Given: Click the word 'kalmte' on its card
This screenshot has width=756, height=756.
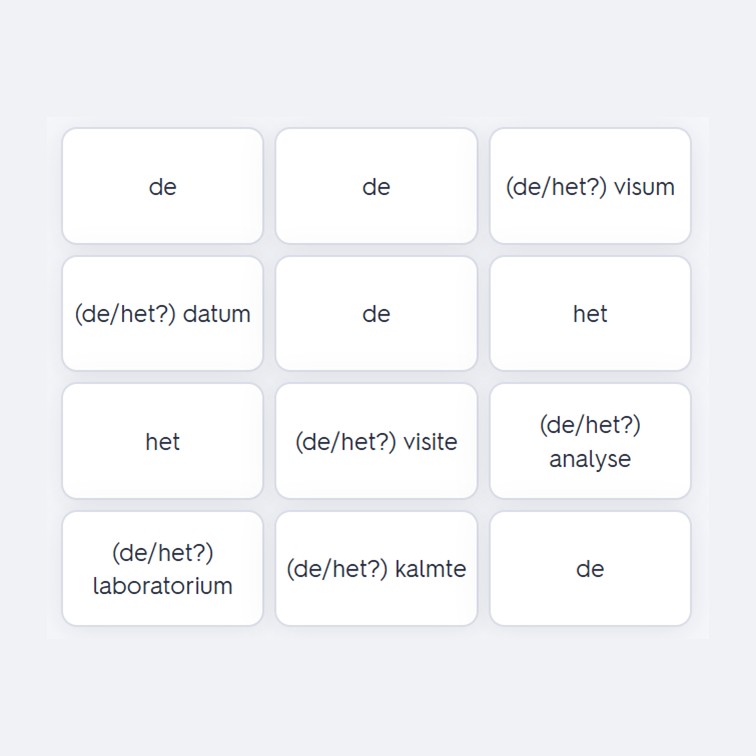Looking at the screenshot, I should point(431,568).
